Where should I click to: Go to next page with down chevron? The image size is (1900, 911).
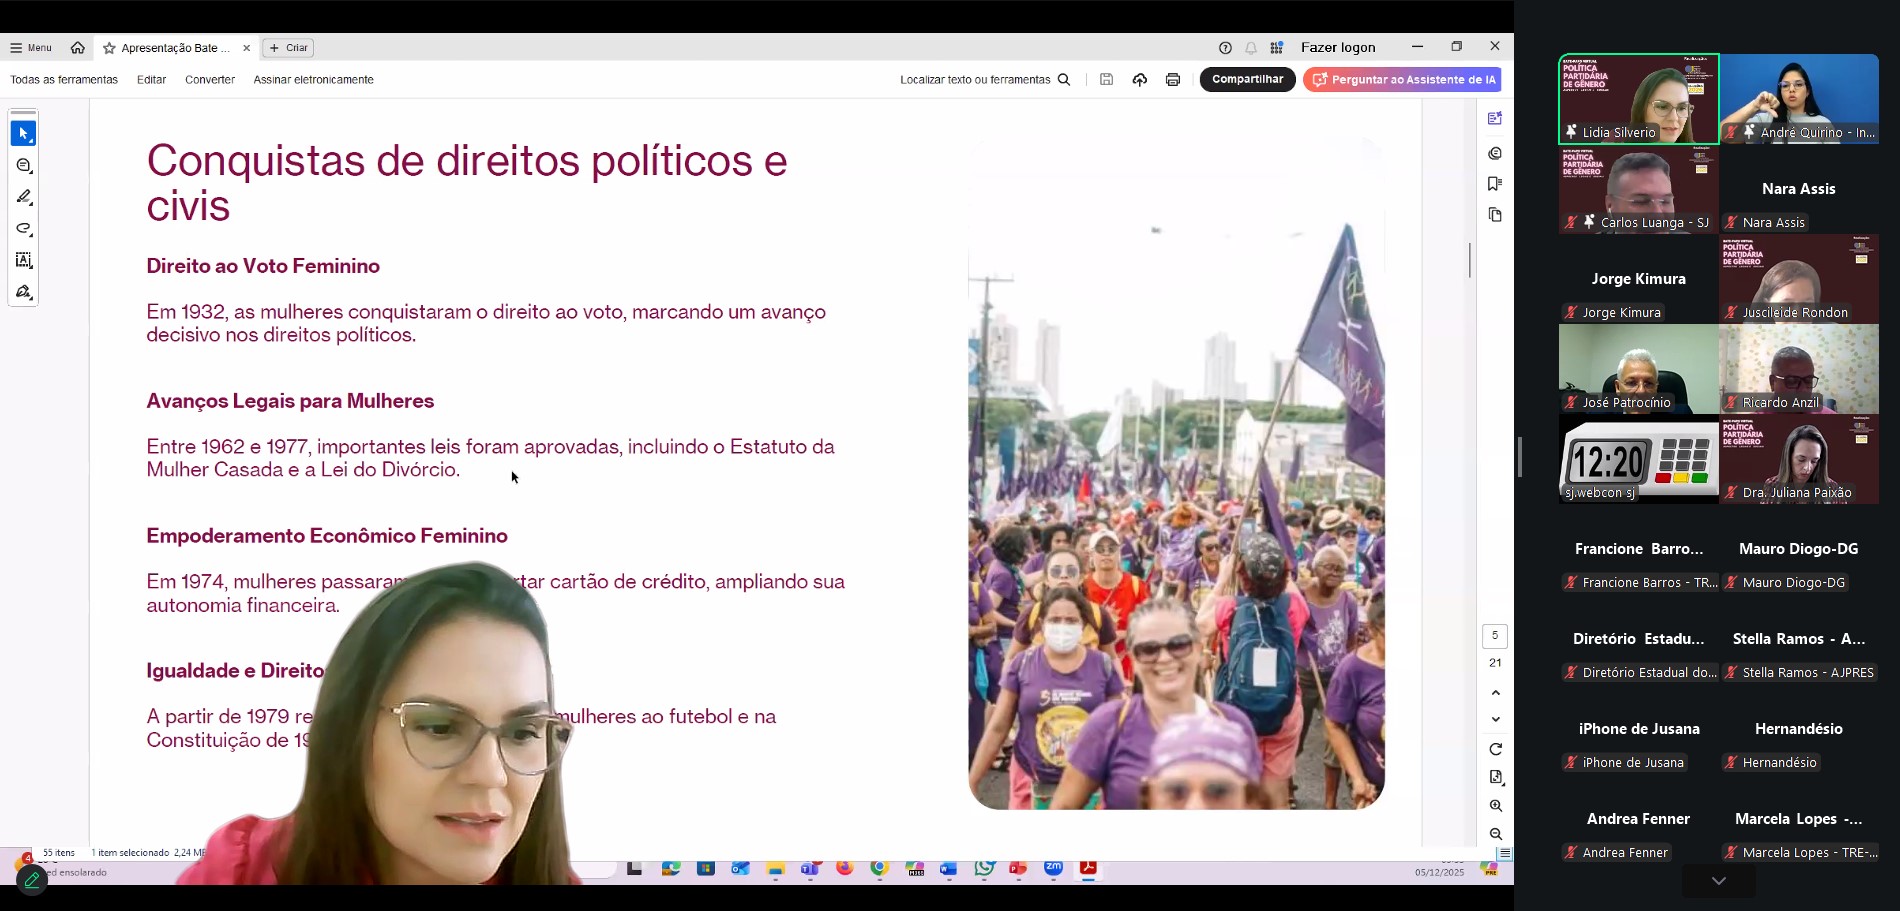(x=1495, y=720)
